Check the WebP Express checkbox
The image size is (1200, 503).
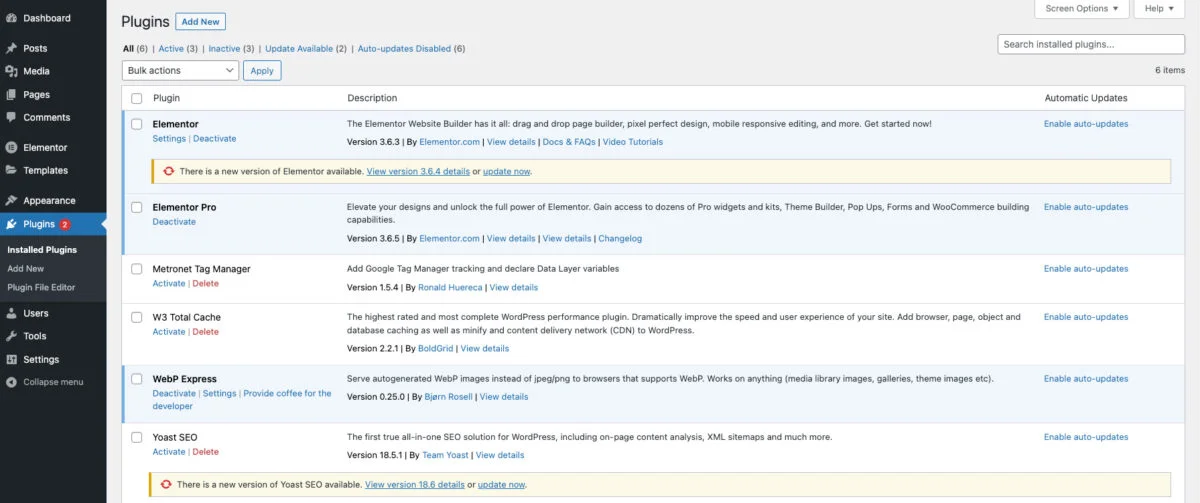click(137, 379)
